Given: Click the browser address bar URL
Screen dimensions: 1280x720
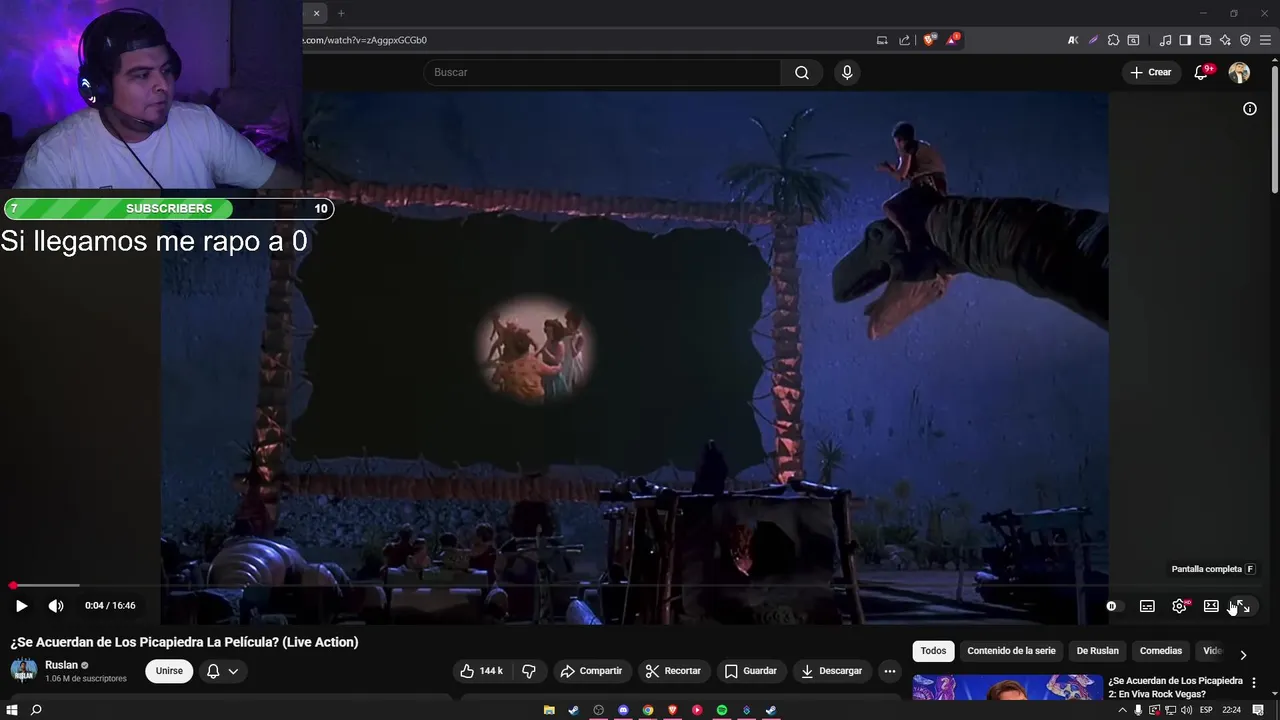Looking at the screenshot, I should (x=365, y=40).
